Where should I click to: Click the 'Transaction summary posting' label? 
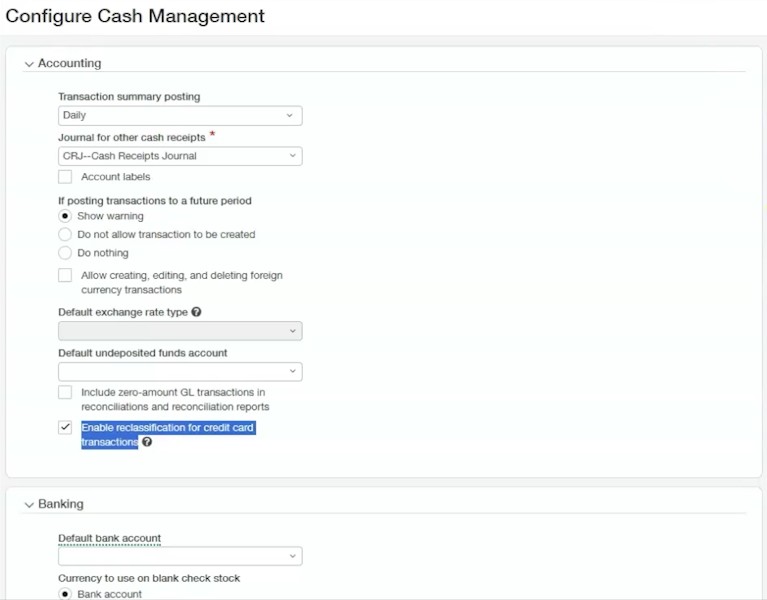(129, 96)
